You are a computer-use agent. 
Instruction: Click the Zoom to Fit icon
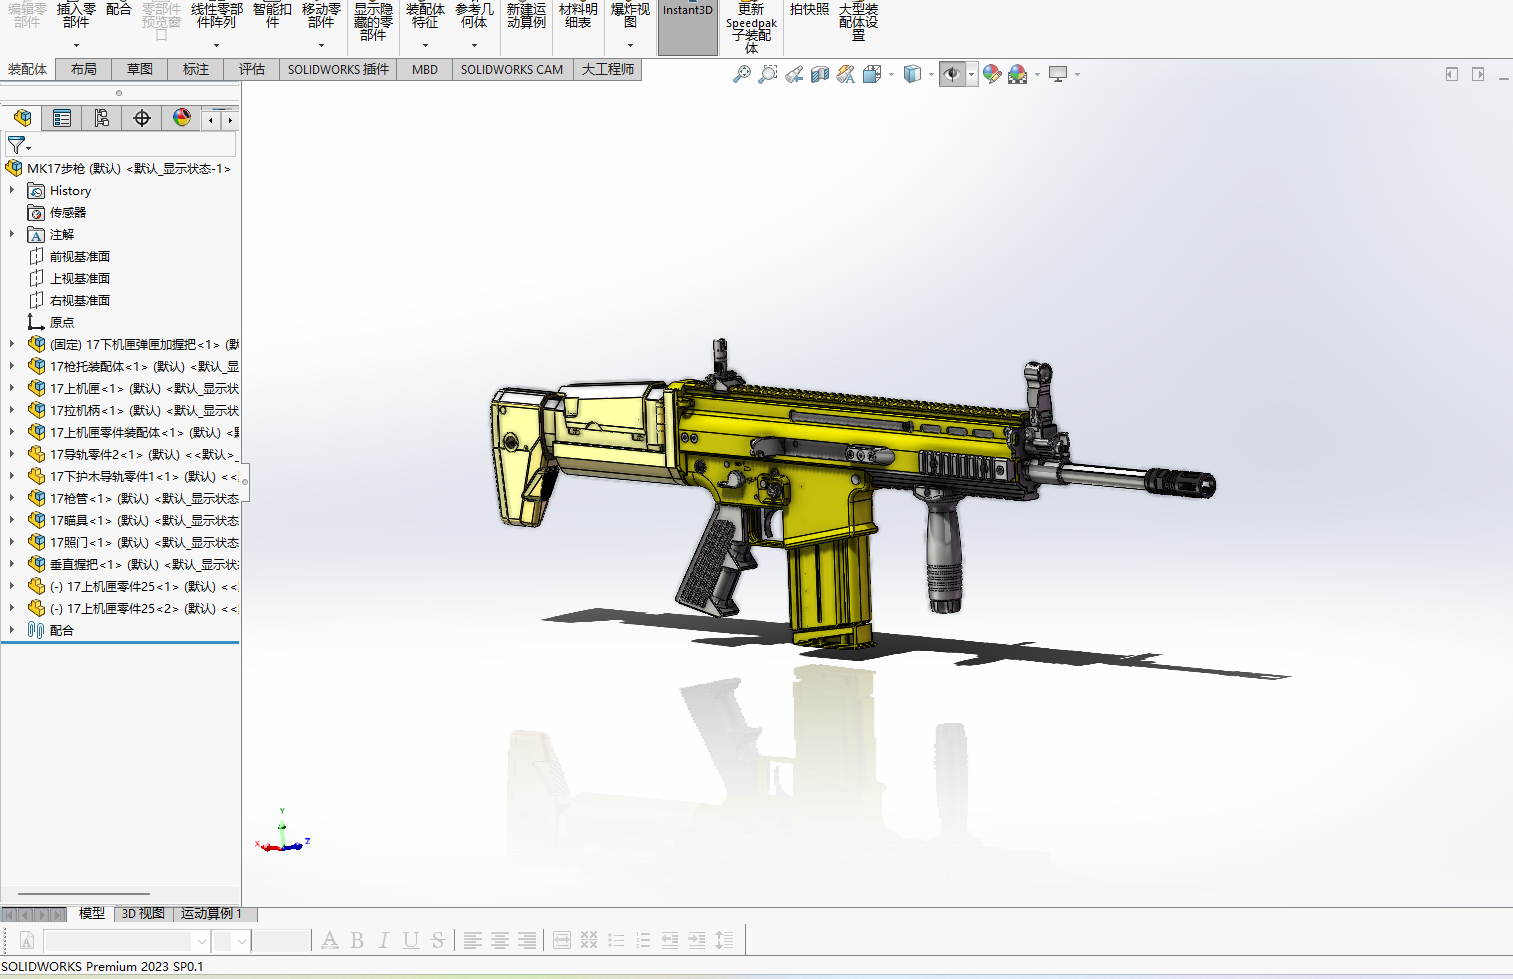742,74
